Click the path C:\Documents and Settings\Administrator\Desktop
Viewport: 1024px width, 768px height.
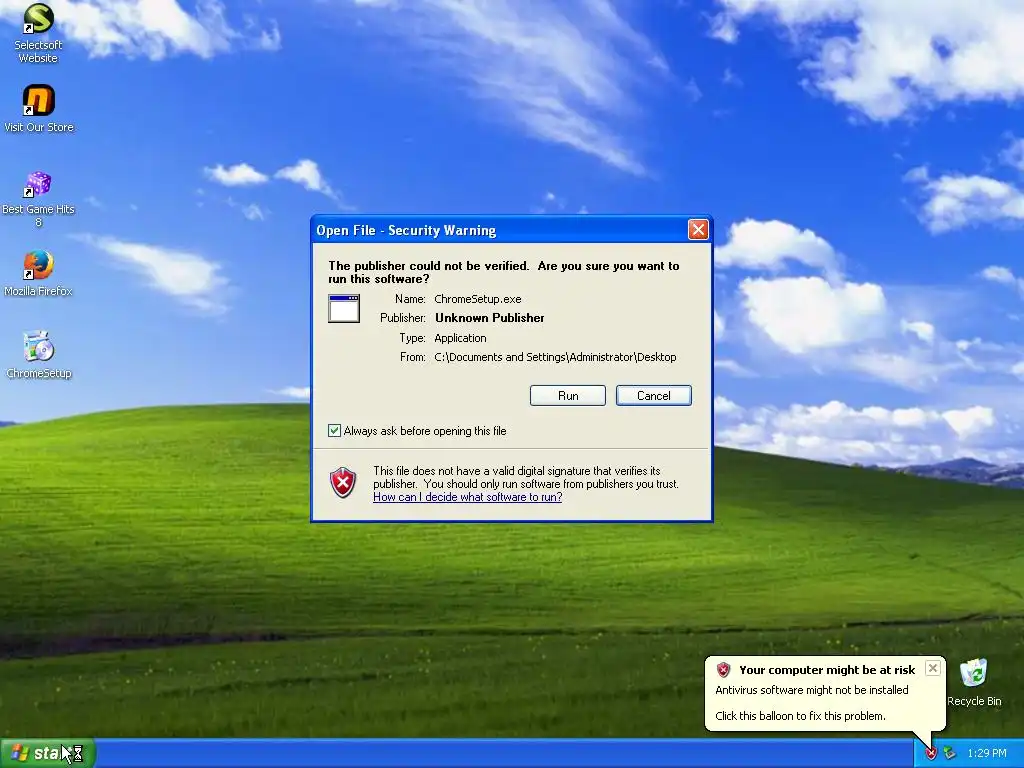click(555, 357)
